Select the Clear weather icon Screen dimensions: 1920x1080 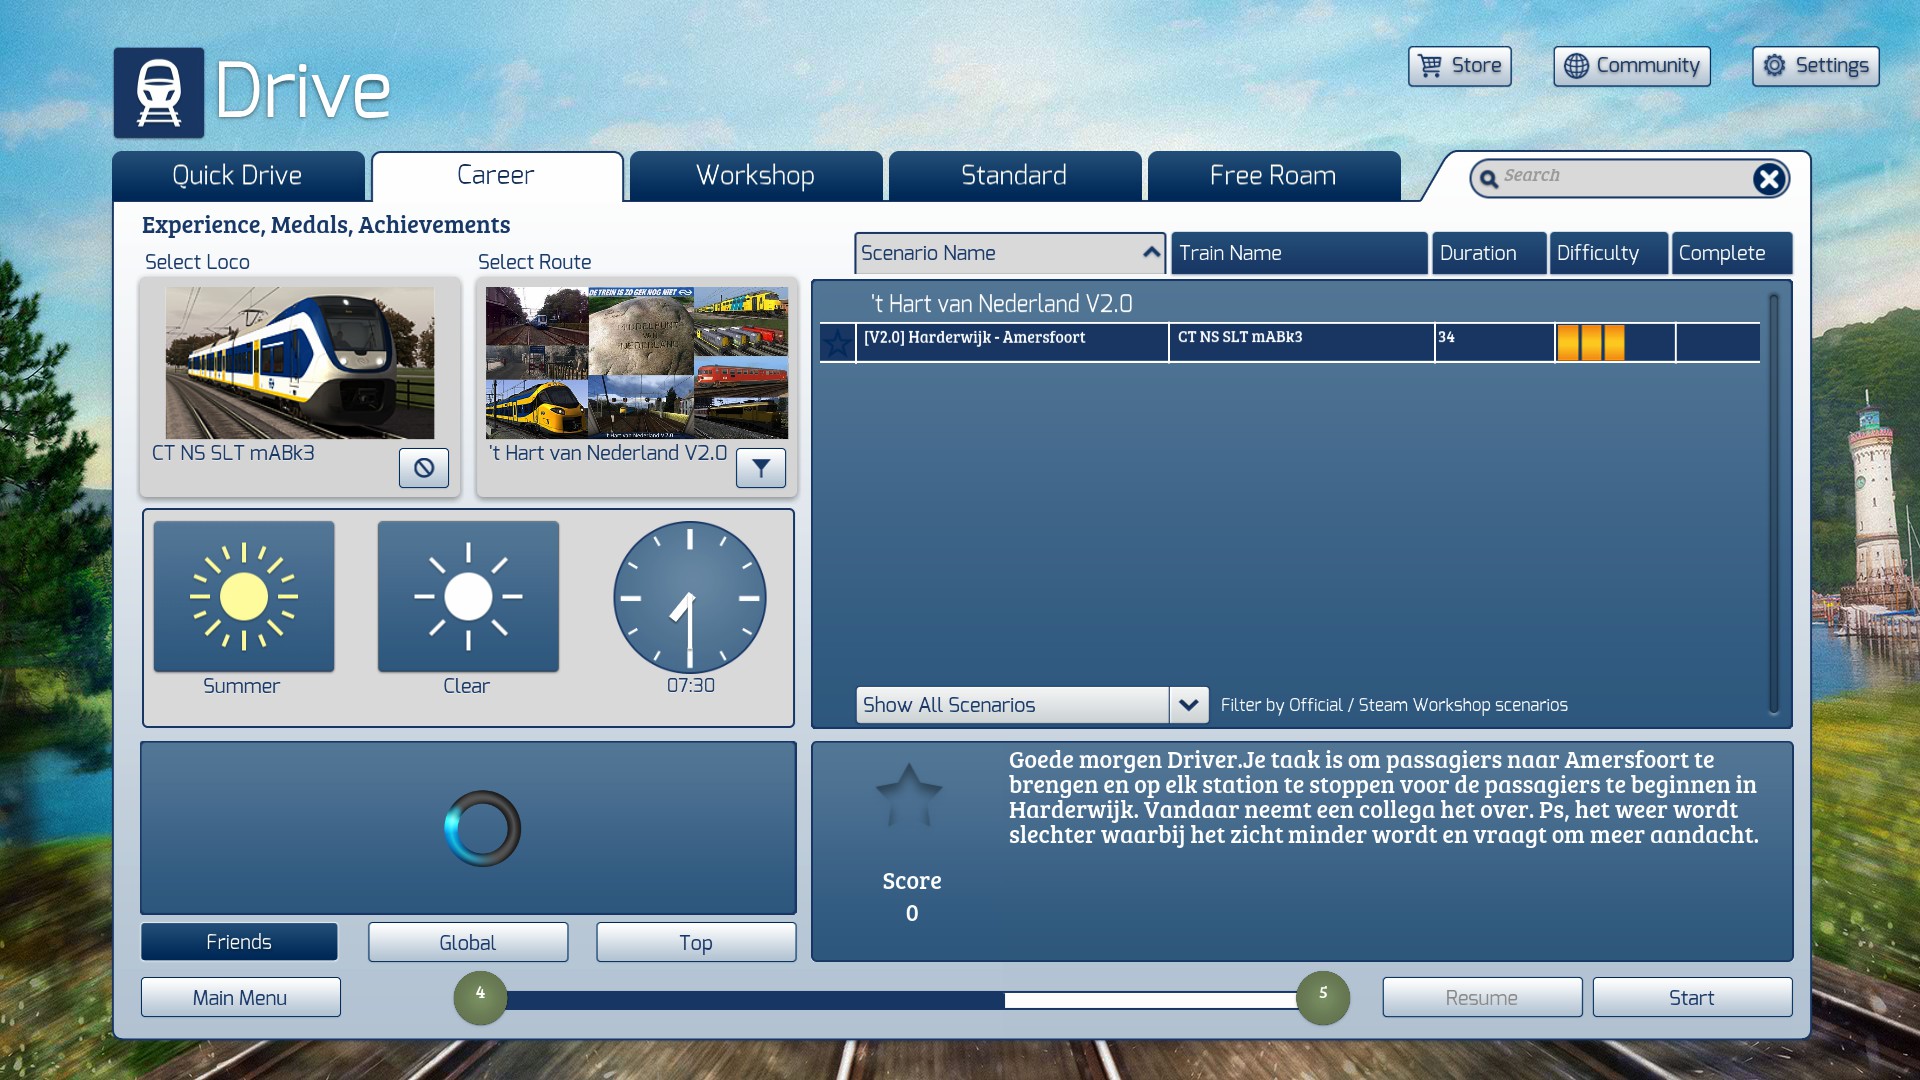pos(468,597)
